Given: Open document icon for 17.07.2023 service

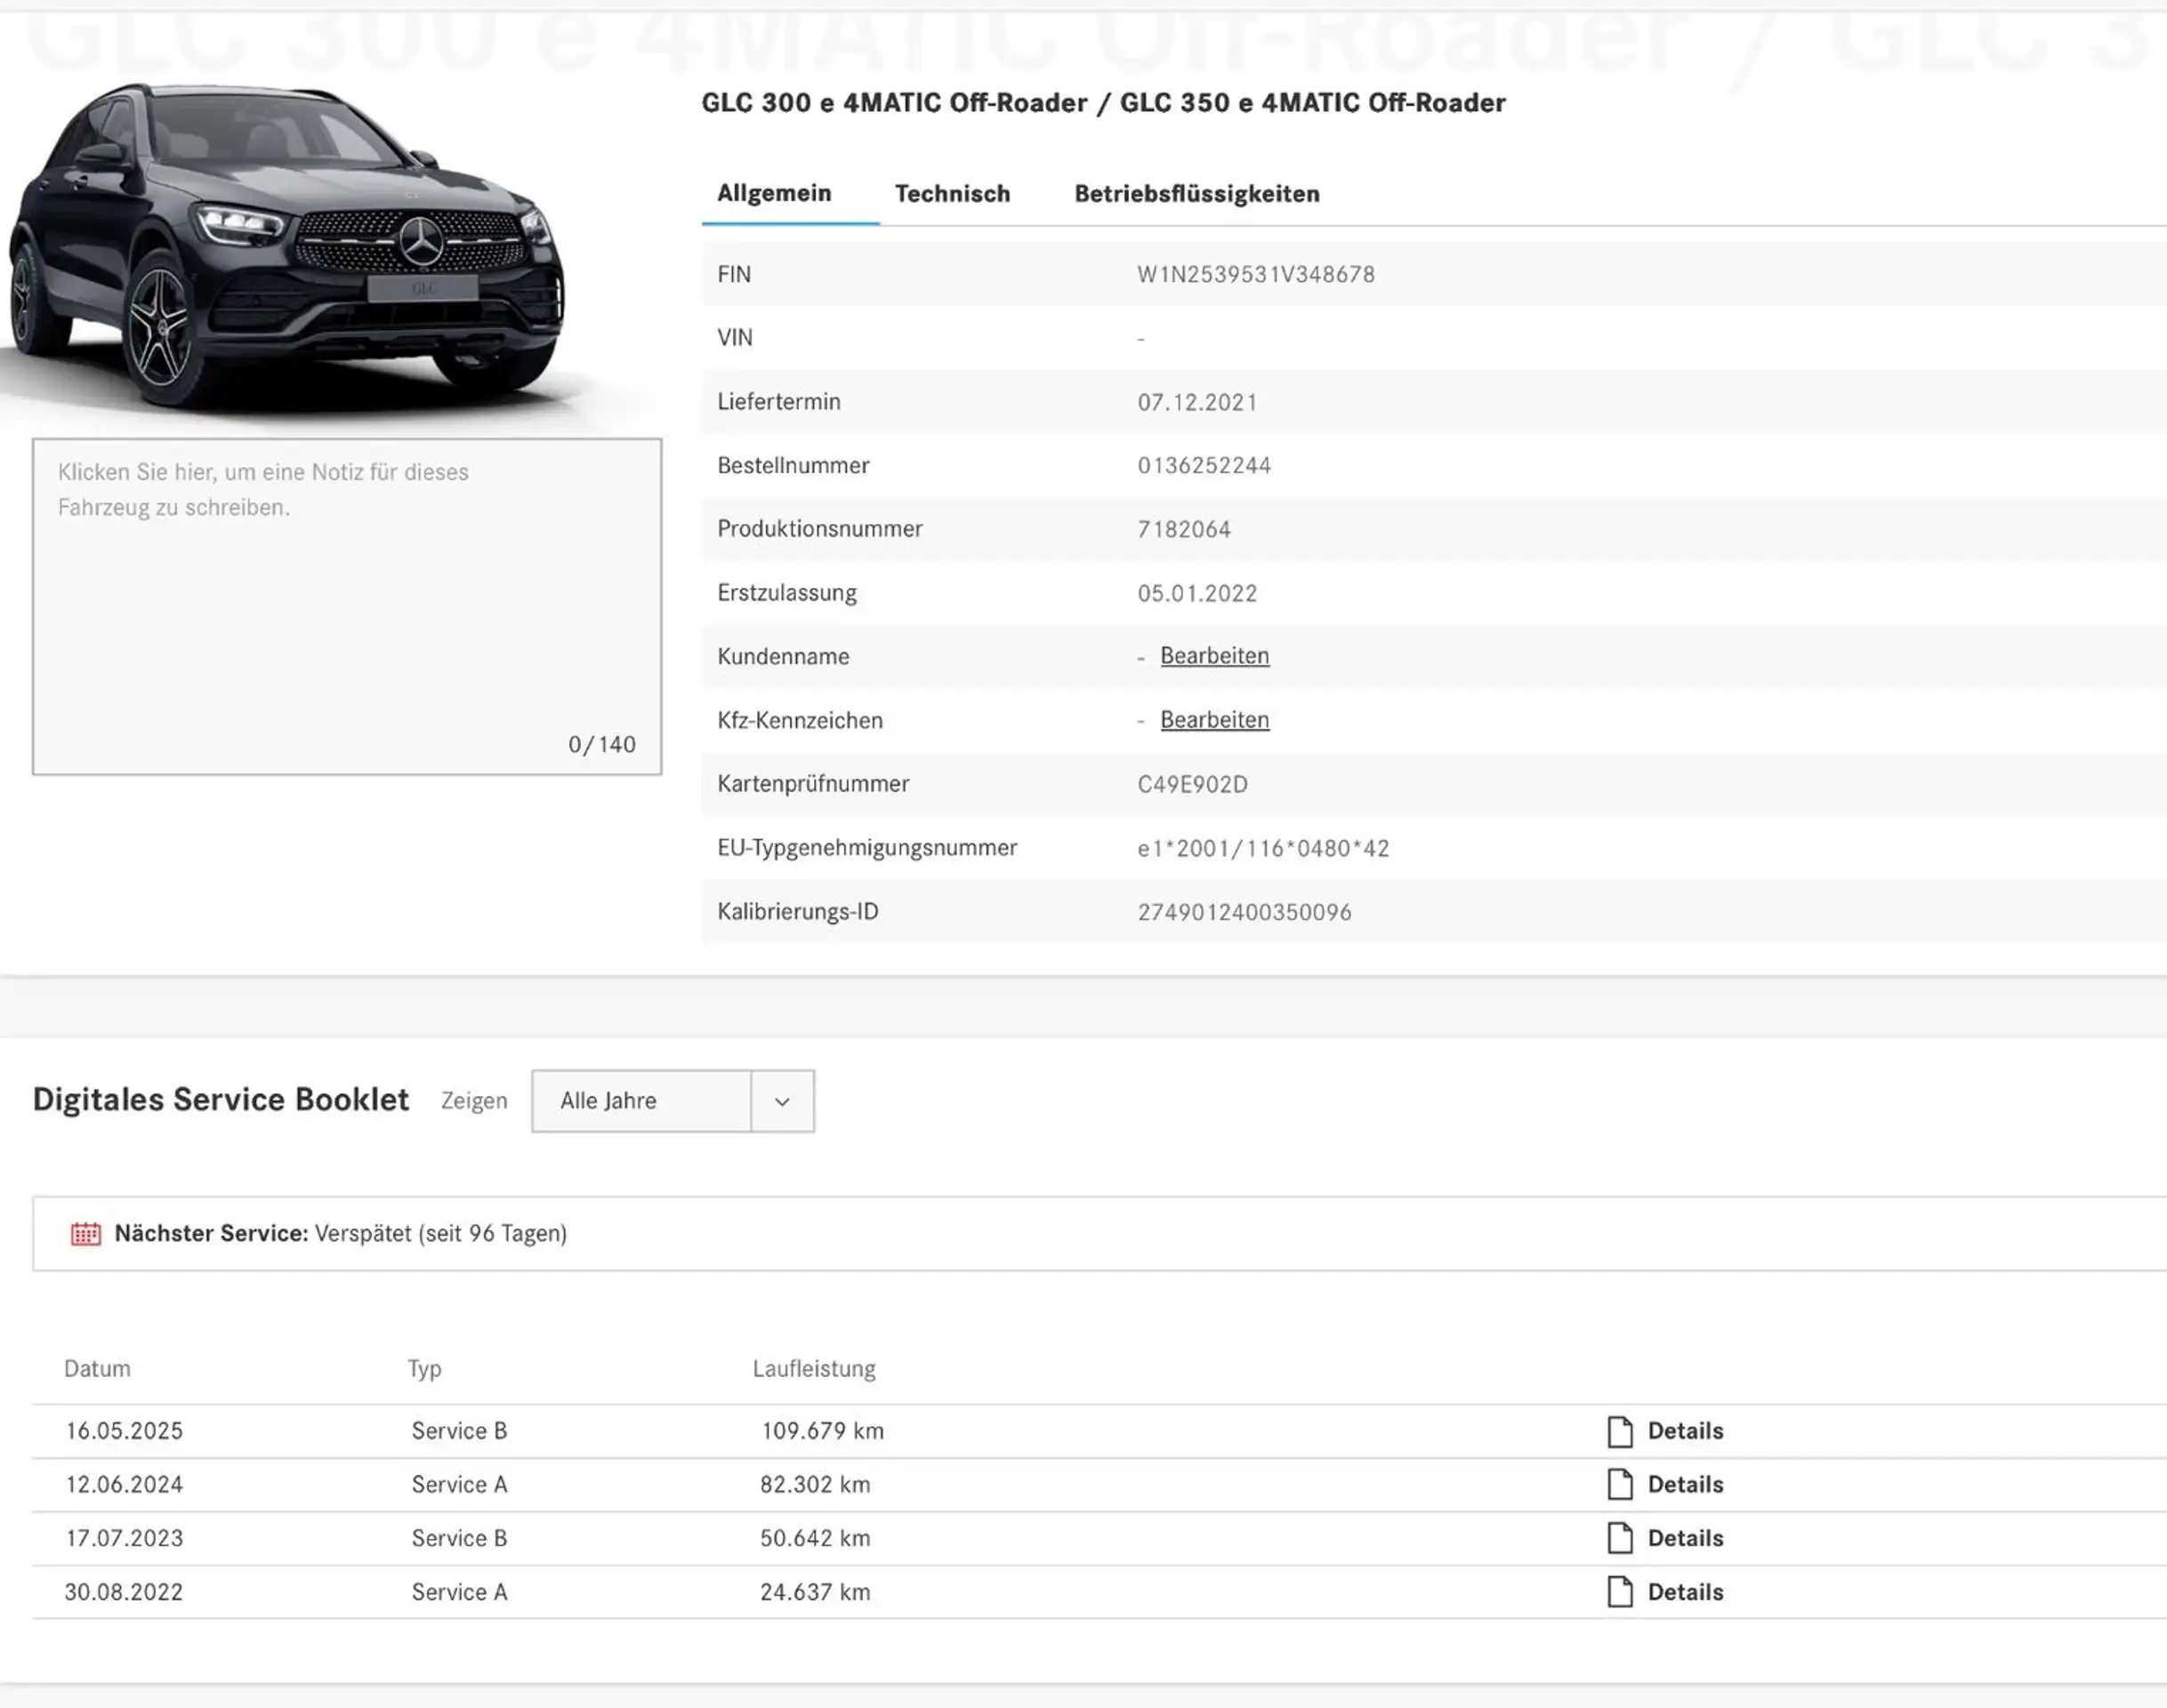Looking at the screenshot, I should pos(1619,1538).
